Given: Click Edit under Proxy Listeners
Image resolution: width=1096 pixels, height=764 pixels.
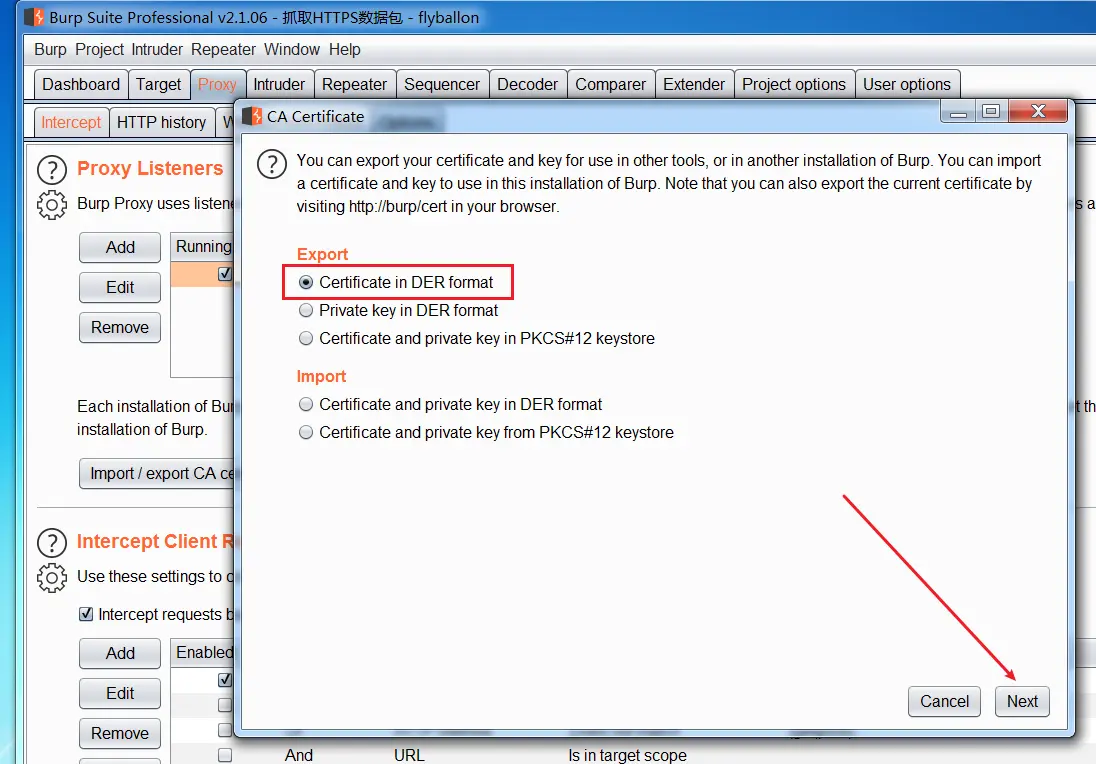Looking at the screenshot, I should pyautogui.click(x=120, y=287).
